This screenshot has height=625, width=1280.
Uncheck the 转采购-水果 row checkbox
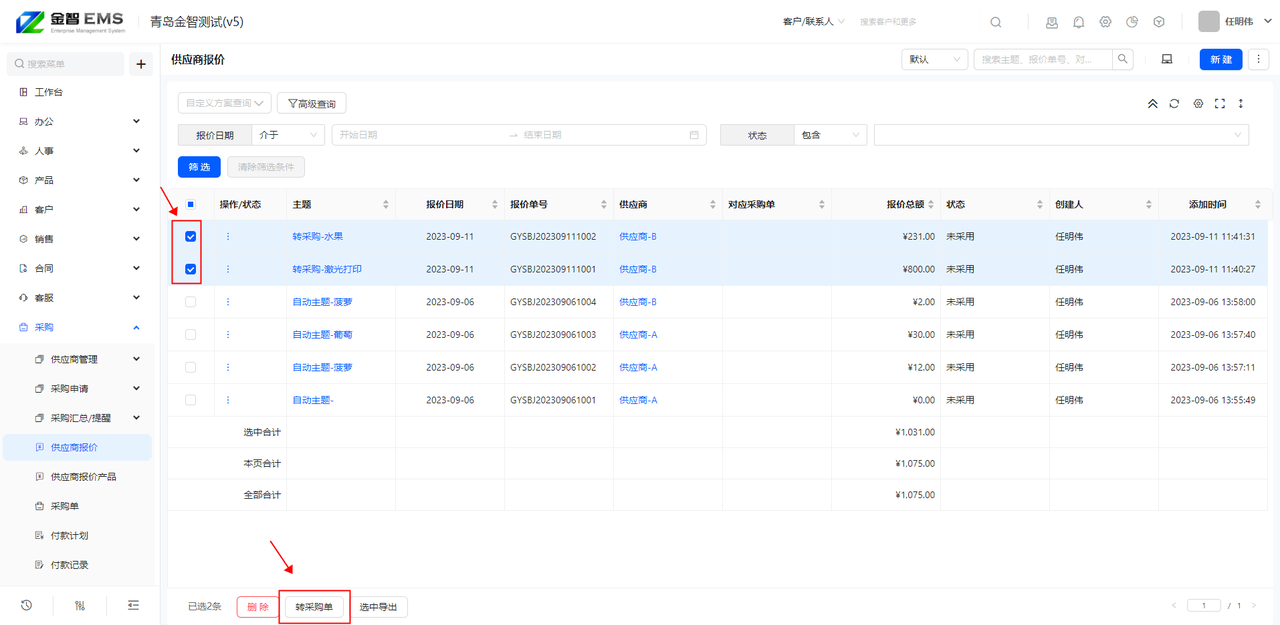191,237
